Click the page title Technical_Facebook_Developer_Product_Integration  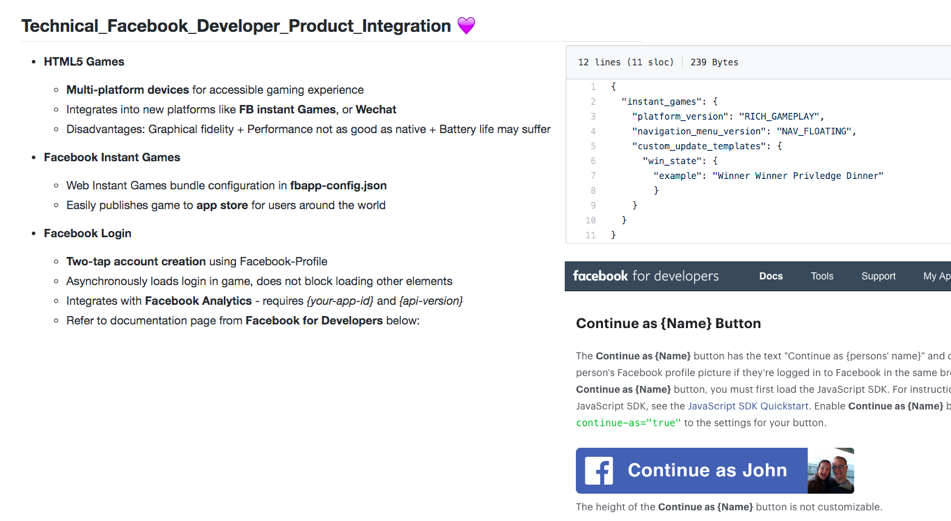pyautogui.click(x=236, y=25)
